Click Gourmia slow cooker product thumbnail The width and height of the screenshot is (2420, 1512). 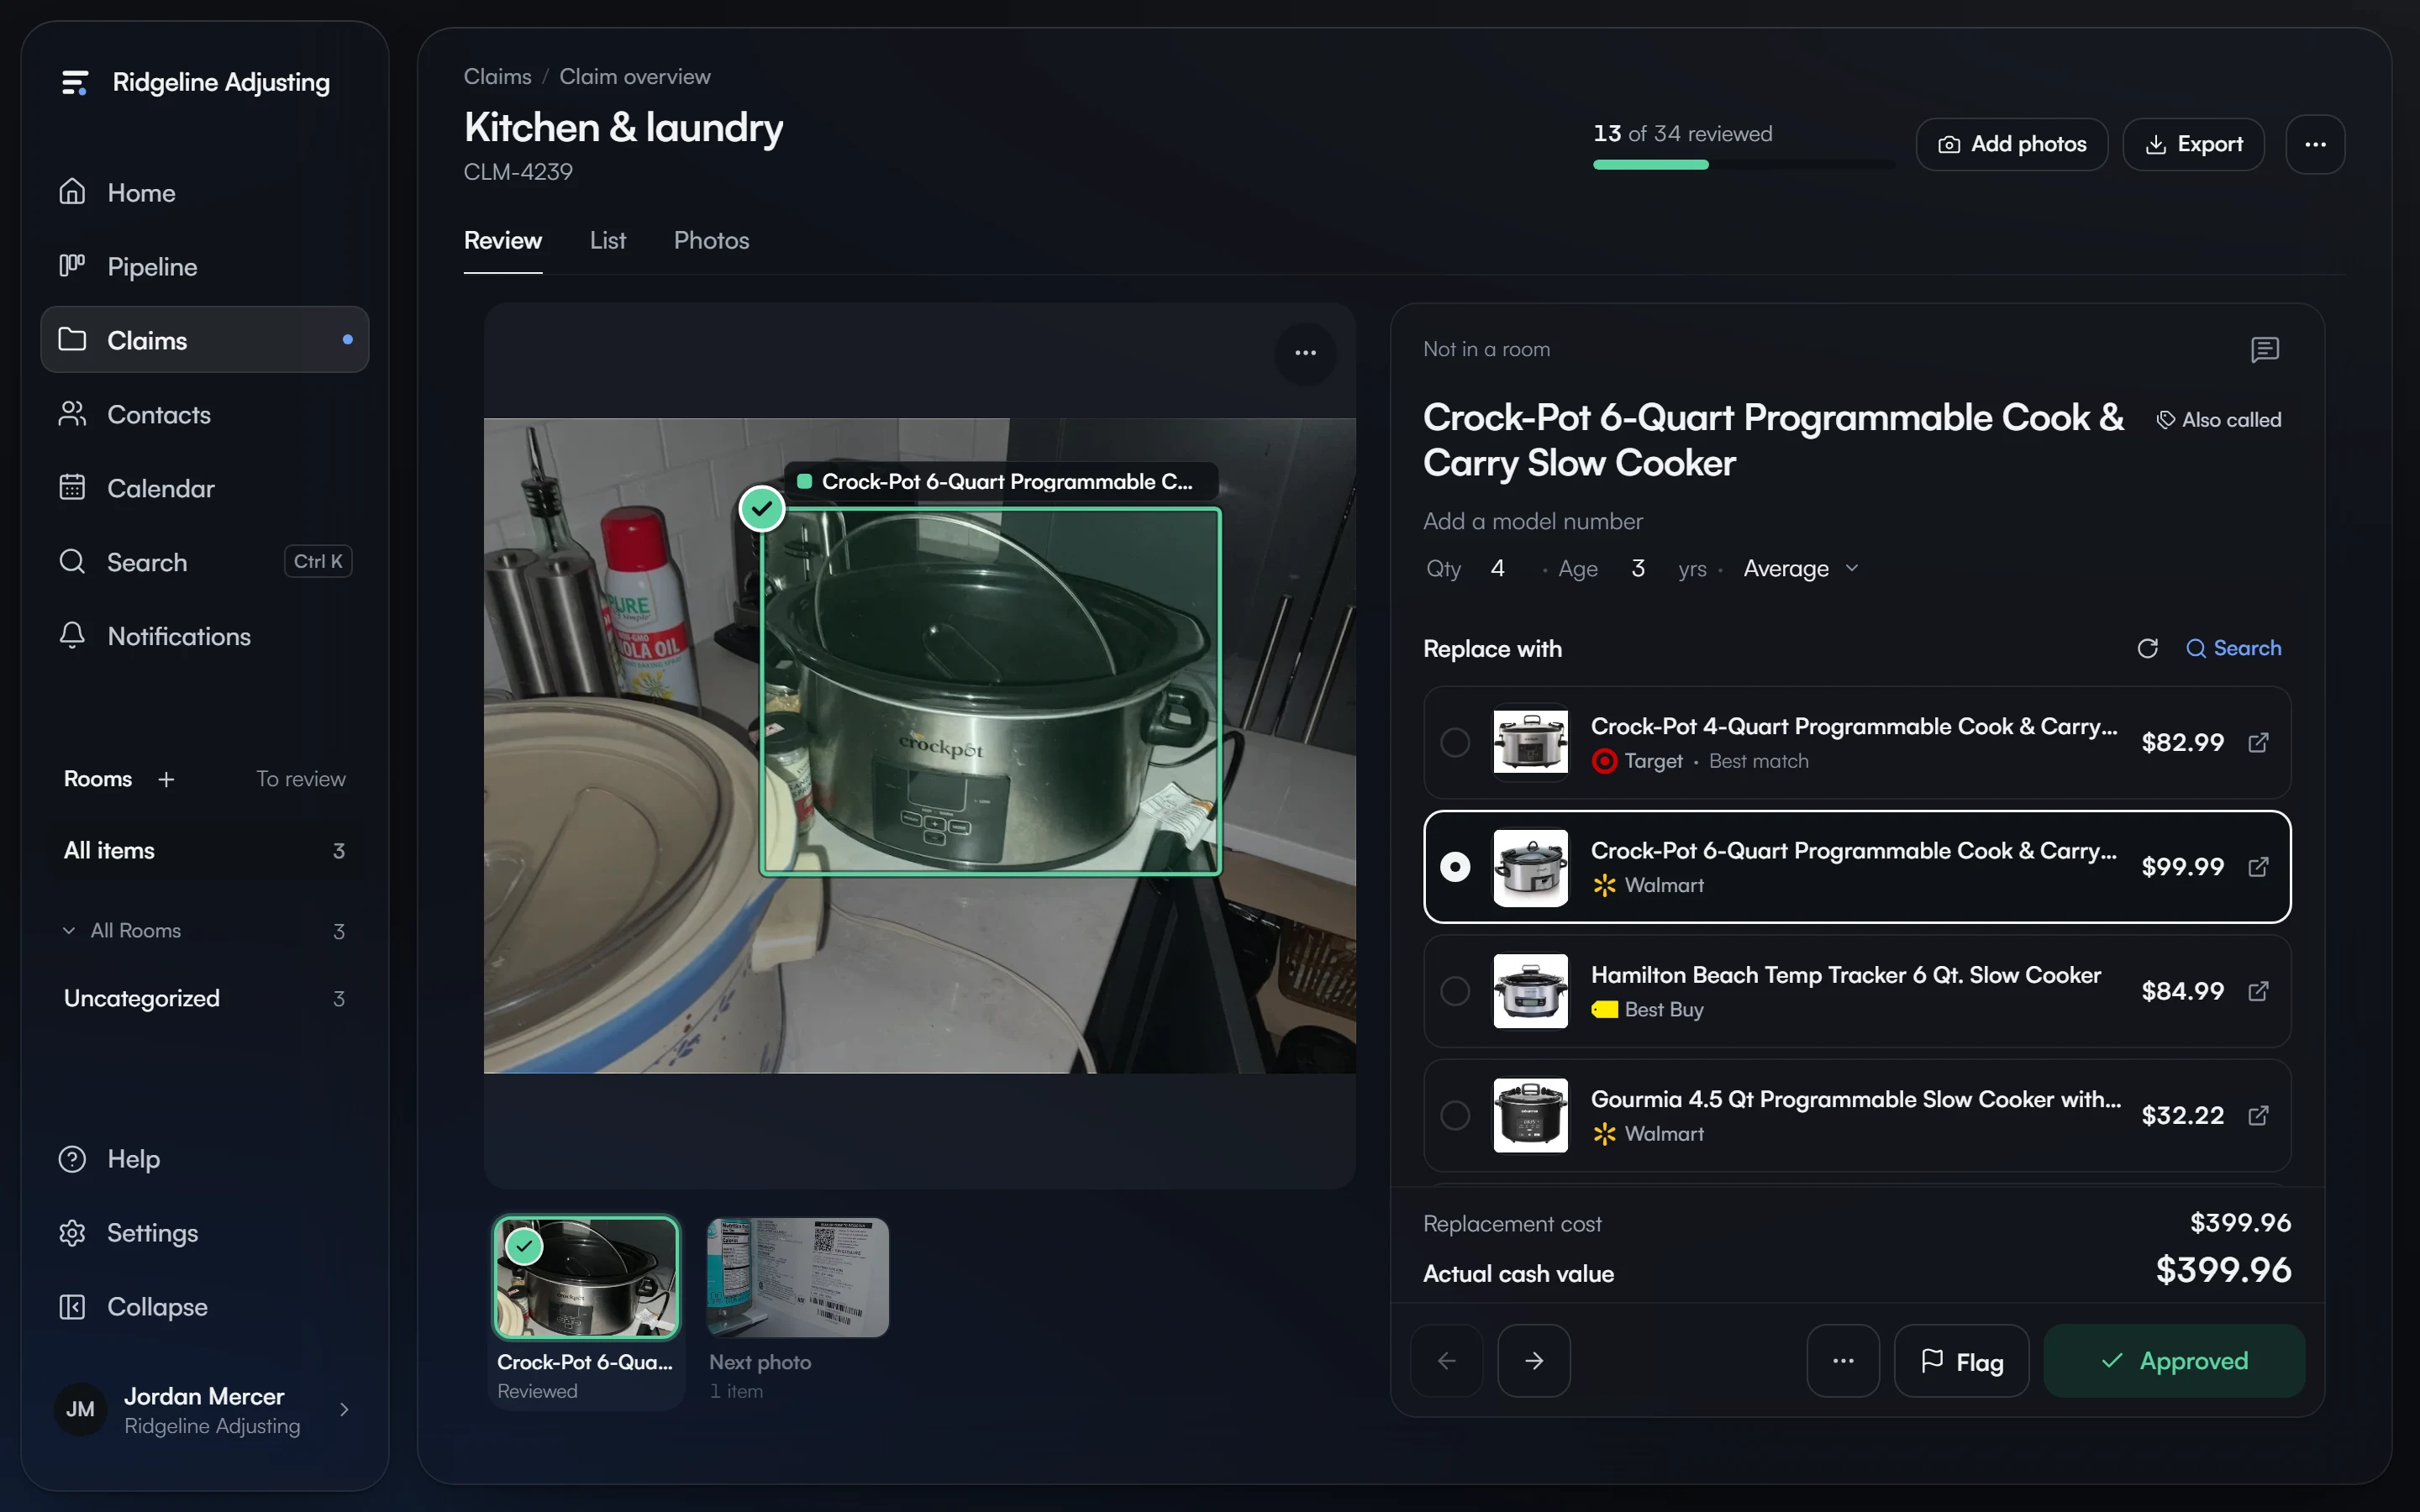point(1530,1115)
